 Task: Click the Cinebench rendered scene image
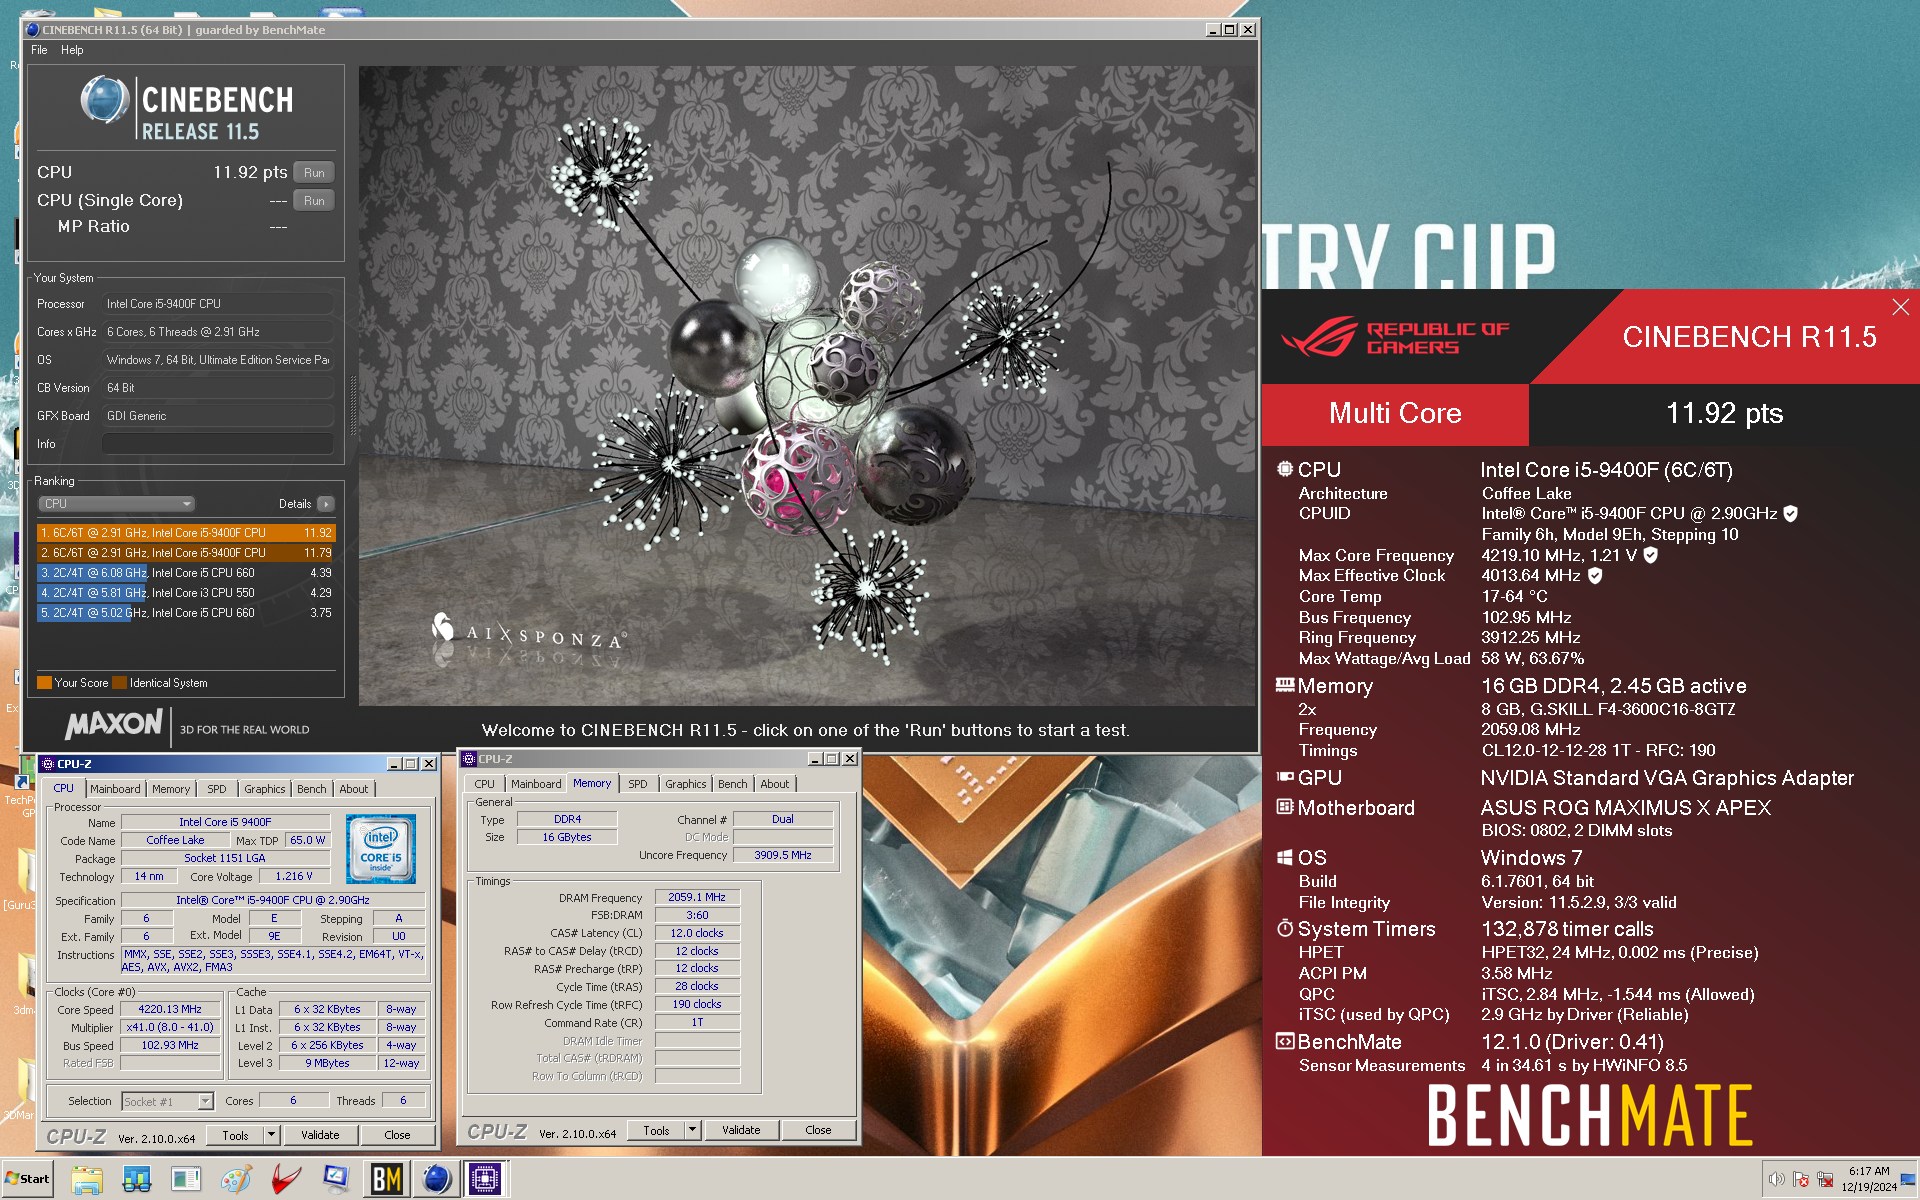807,386
